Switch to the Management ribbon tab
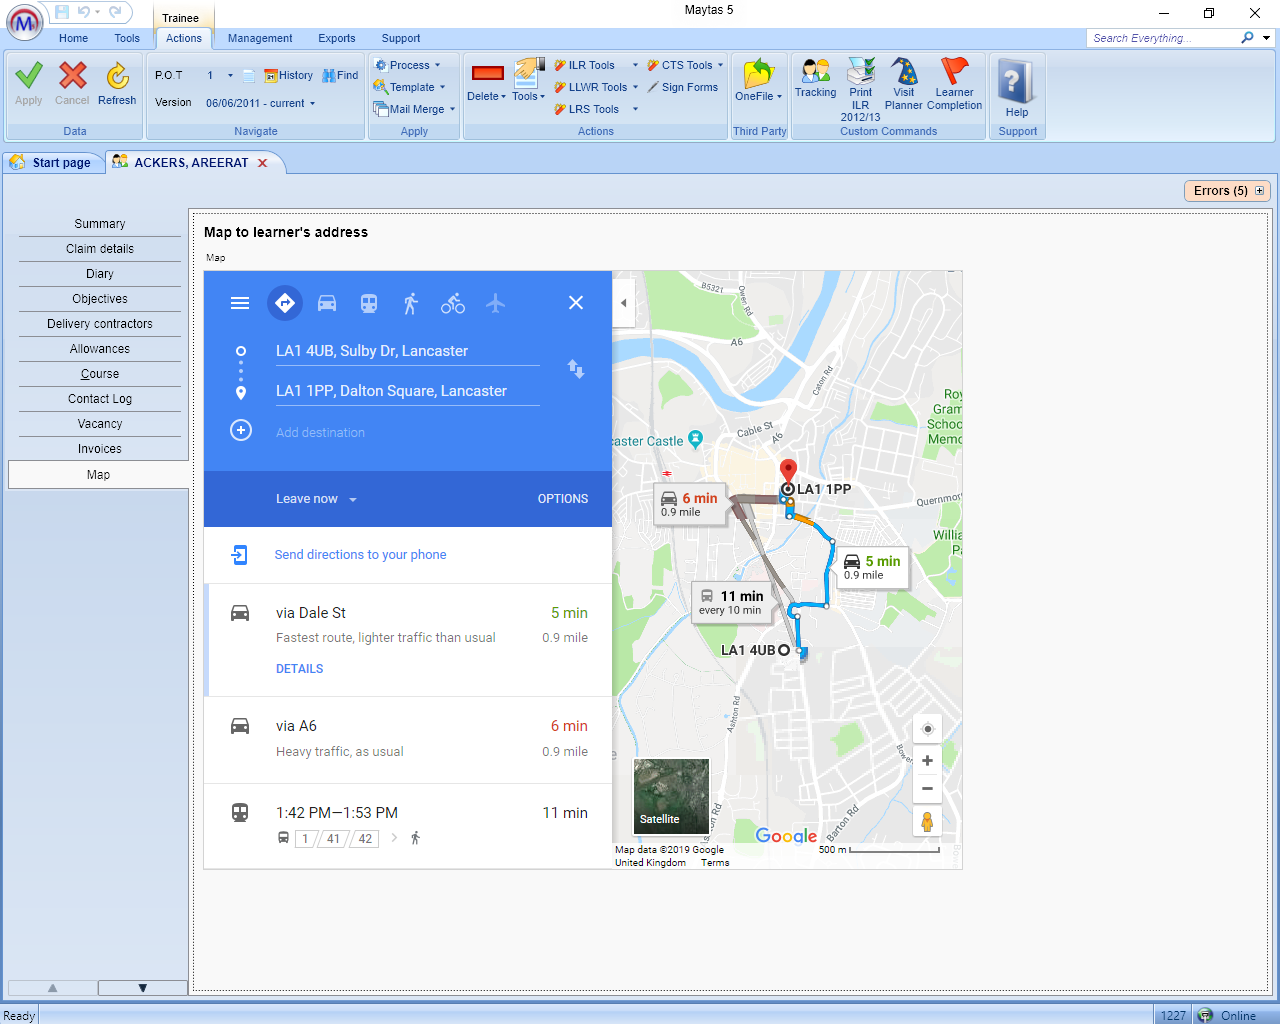Viewport: 1280px width, 1024px height. (260, 38)
